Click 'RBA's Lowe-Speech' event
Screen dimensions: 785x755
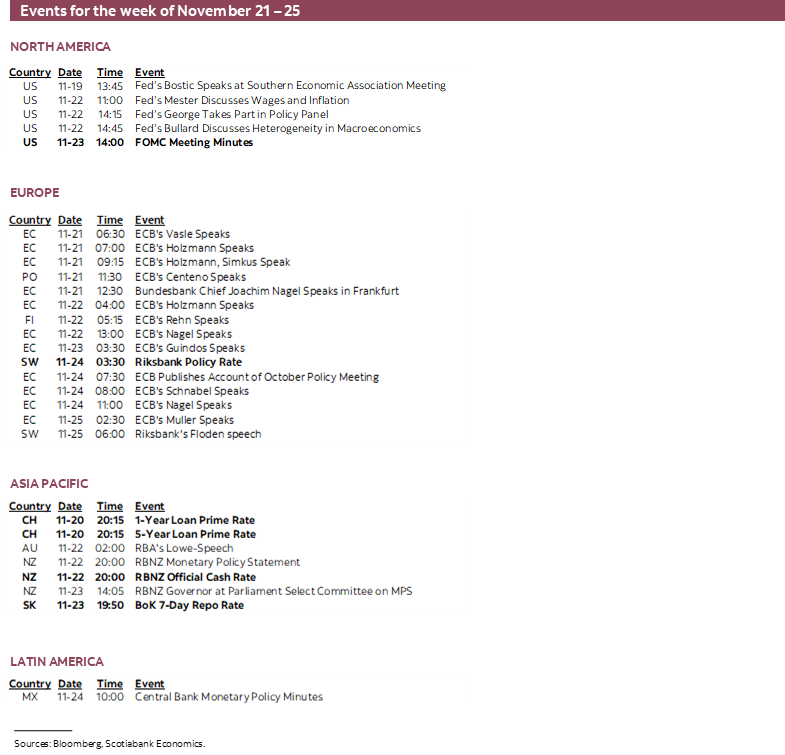pyautogui.click(x=184, y=548)
